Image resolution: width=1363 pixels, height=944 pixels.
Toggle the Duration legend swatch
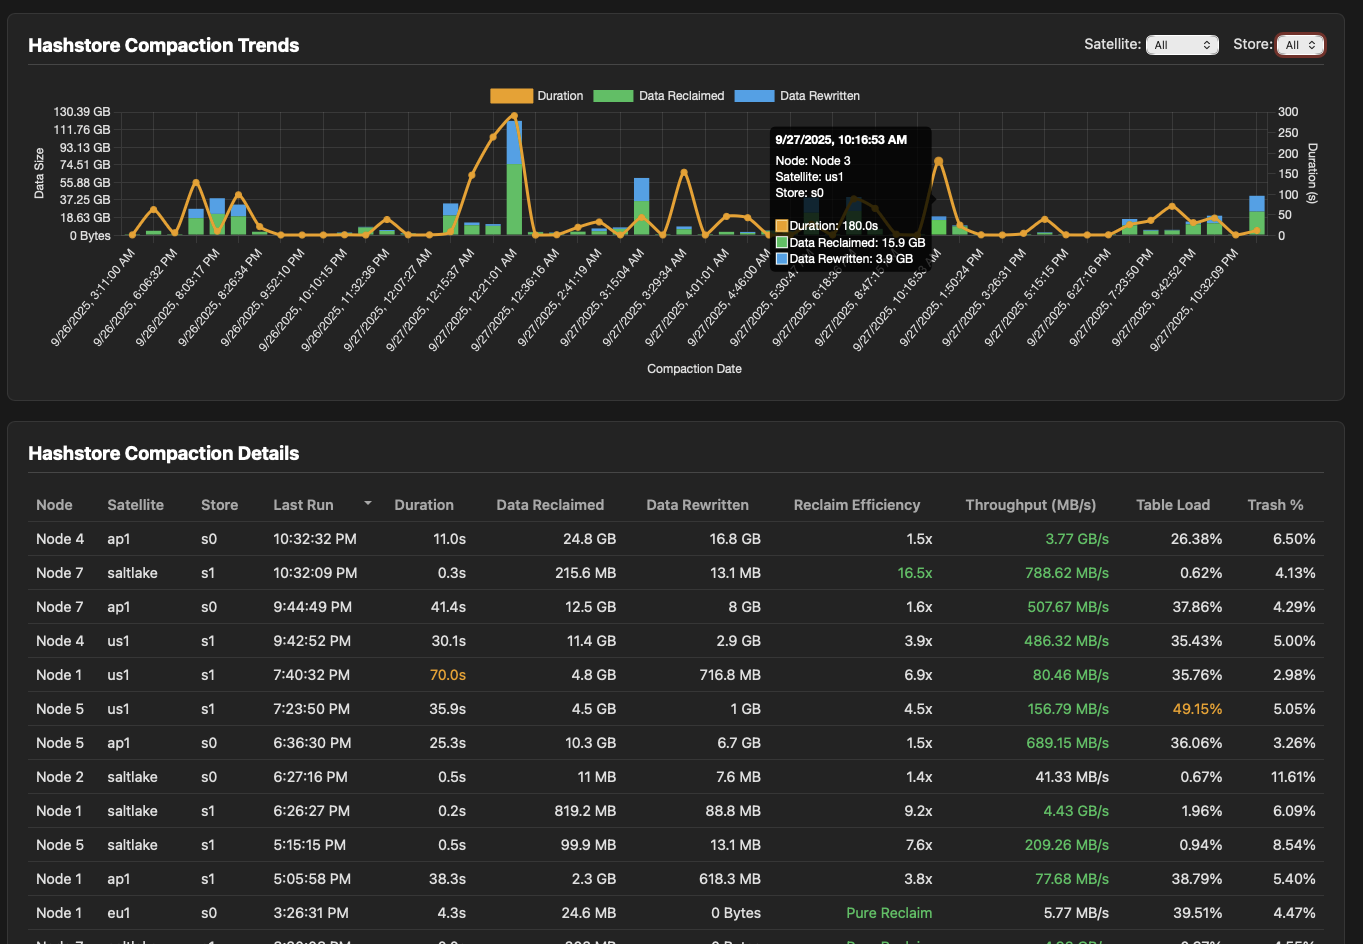click(511, 96)
